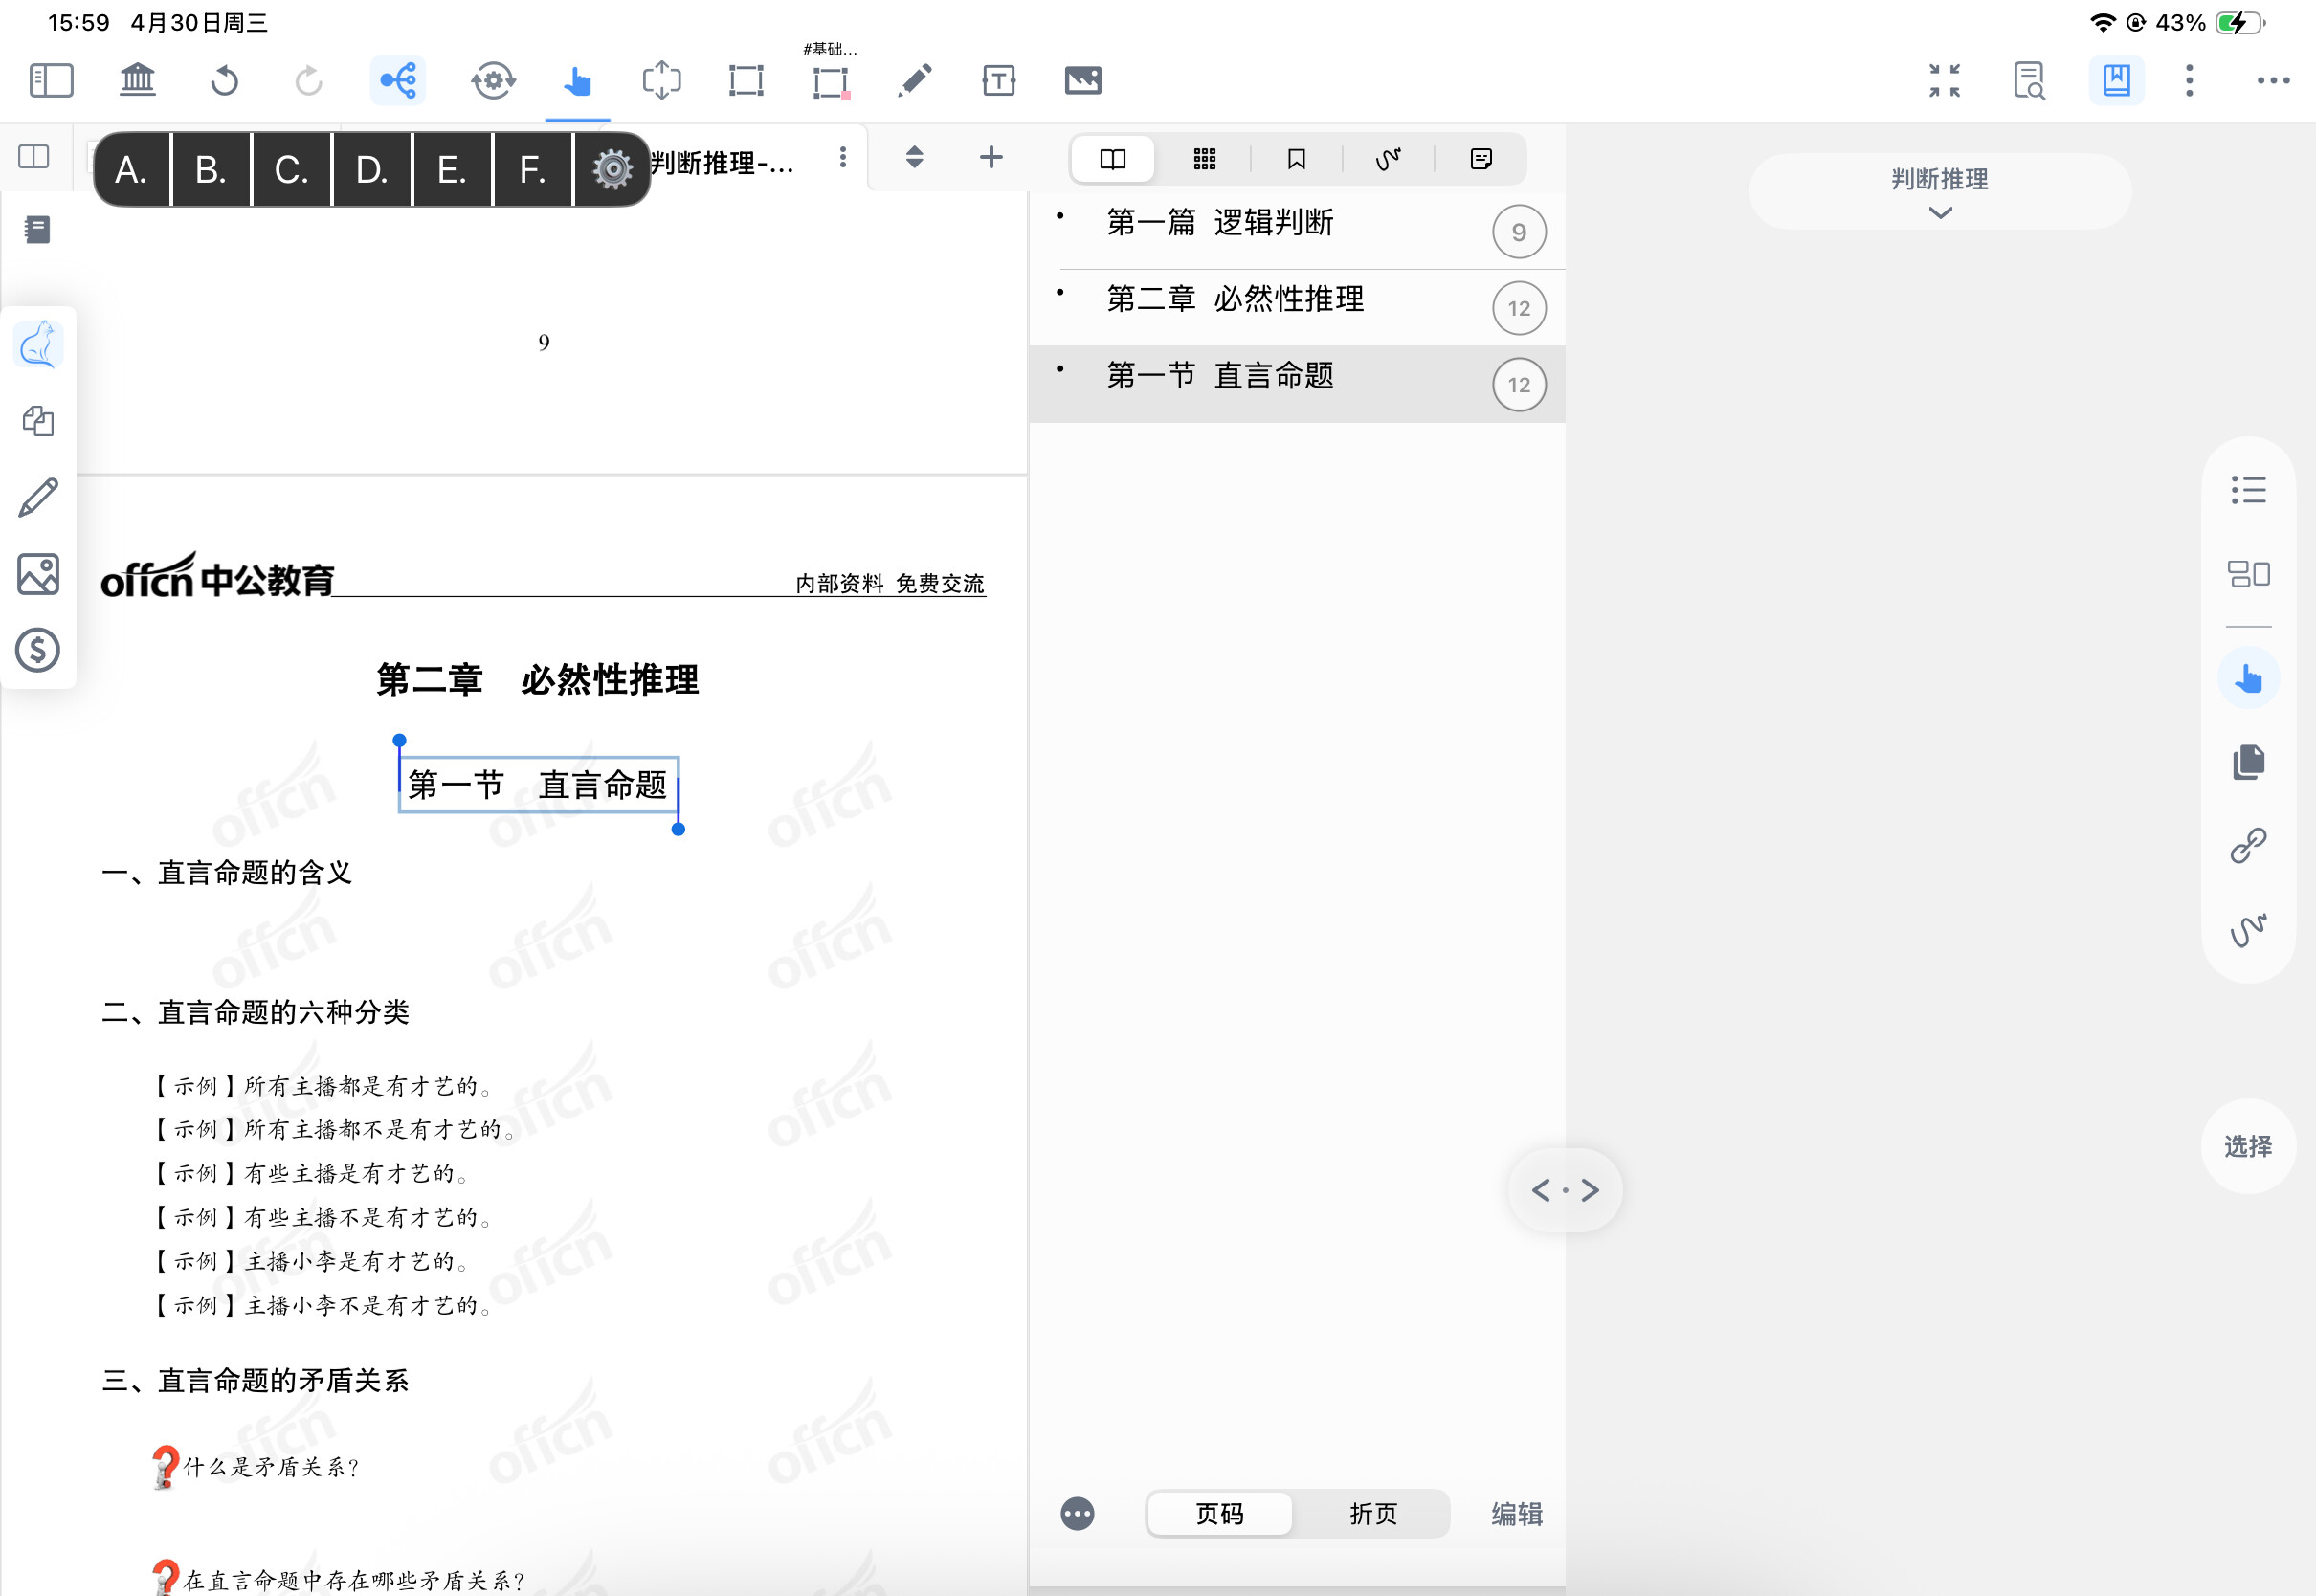Open the document search icon
2316x1596 pixels.
pyautogui.click(x=2029, y=80)
